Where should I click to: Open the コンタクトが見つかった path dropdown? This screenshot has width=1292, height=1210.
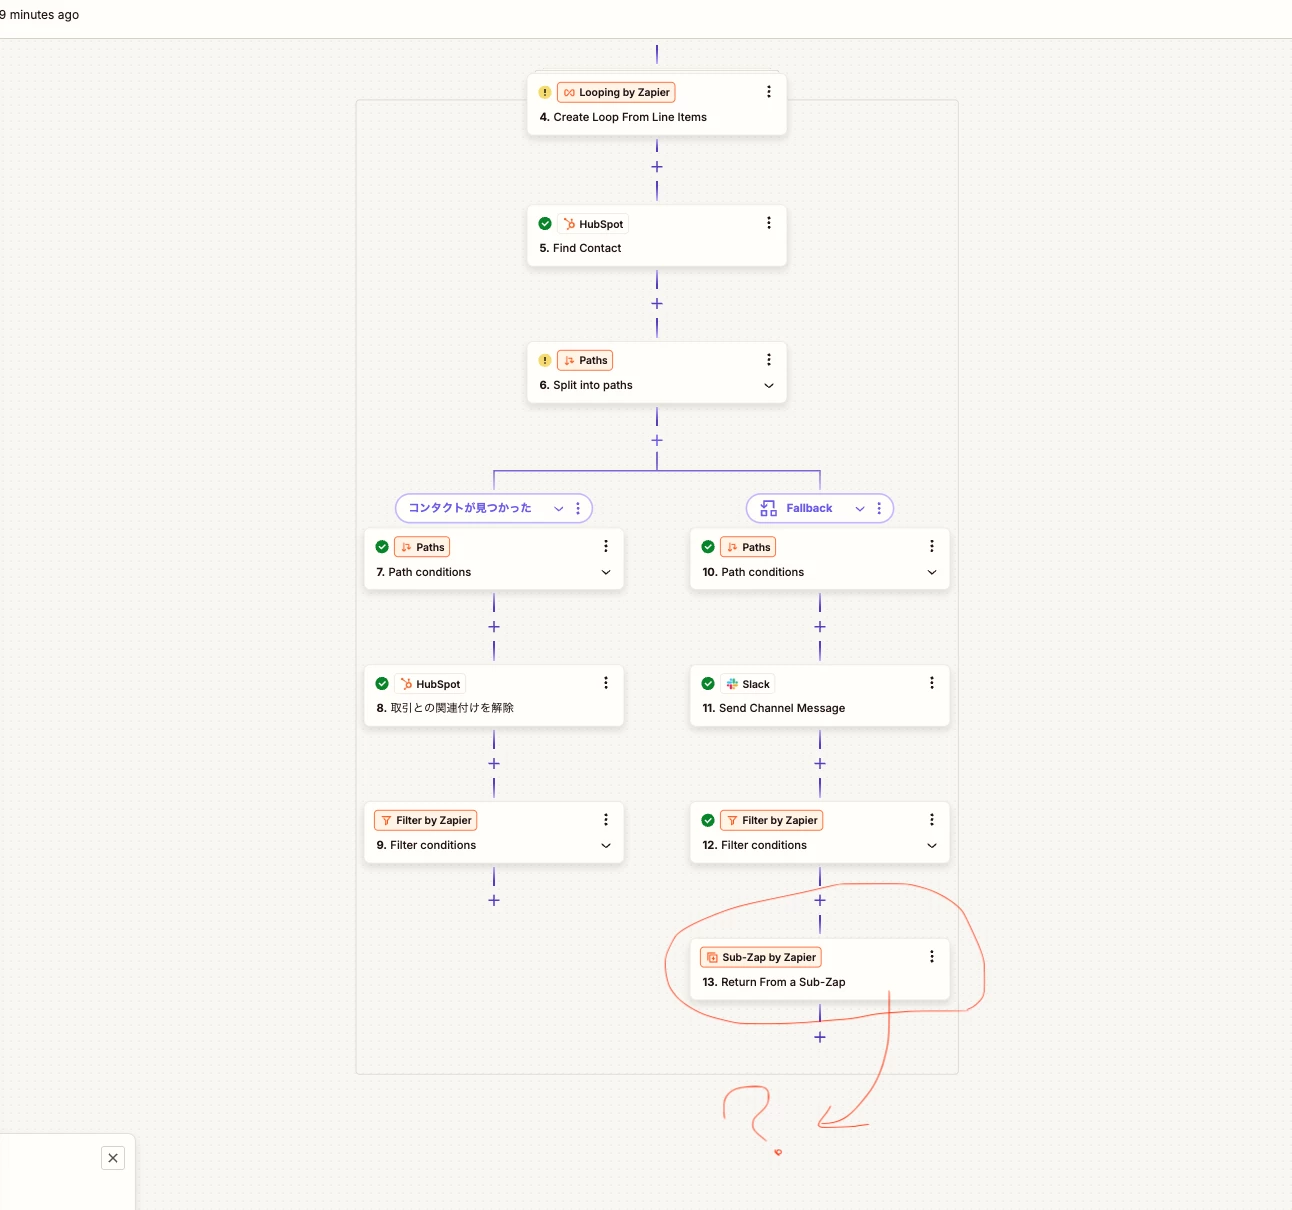click(559, 508)
